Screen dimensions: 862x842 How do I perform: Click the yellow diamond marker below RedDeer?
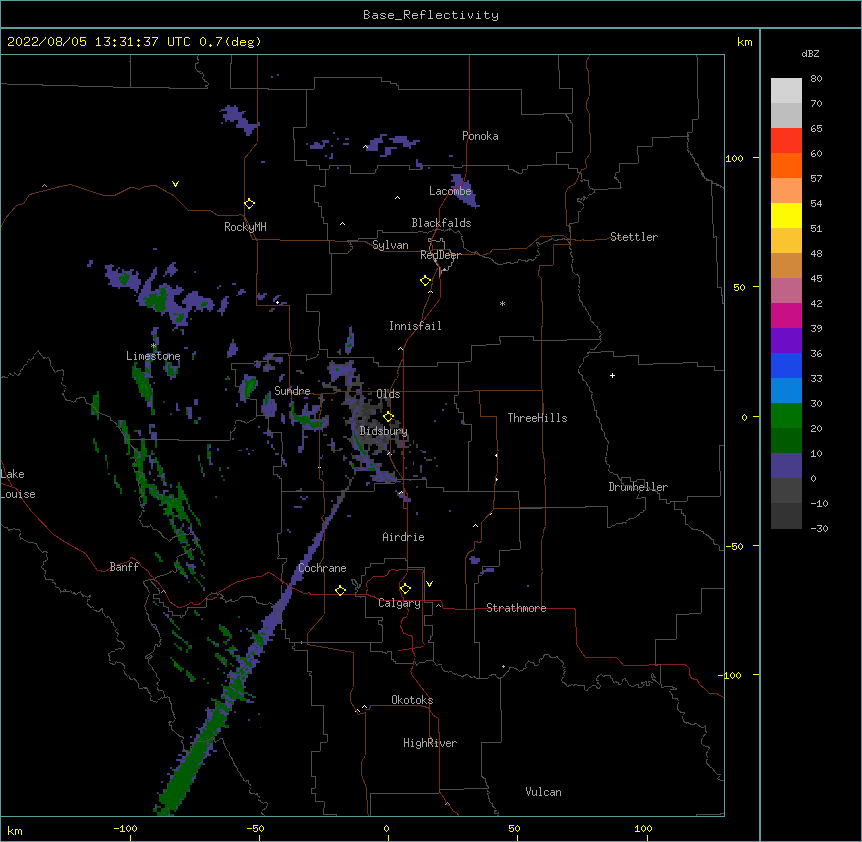(x=426, y=281)
